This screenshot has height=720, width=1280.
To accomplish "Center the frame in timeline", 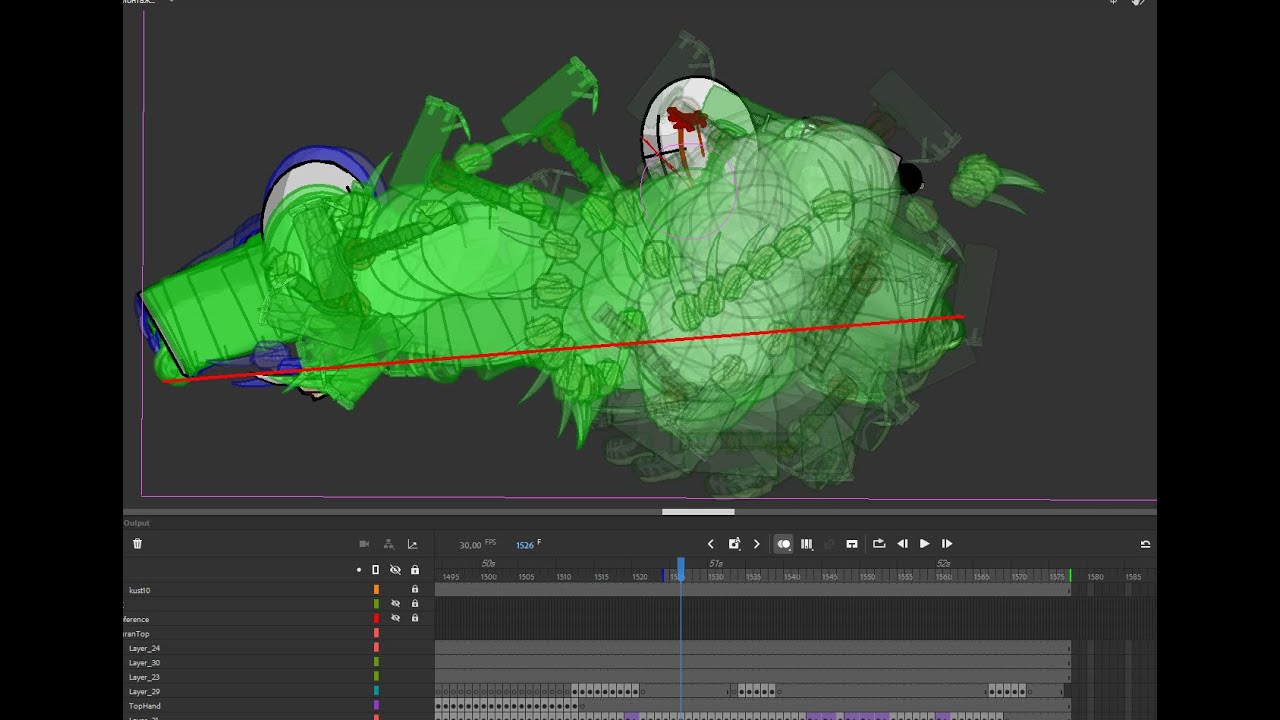I will point(852,544).
